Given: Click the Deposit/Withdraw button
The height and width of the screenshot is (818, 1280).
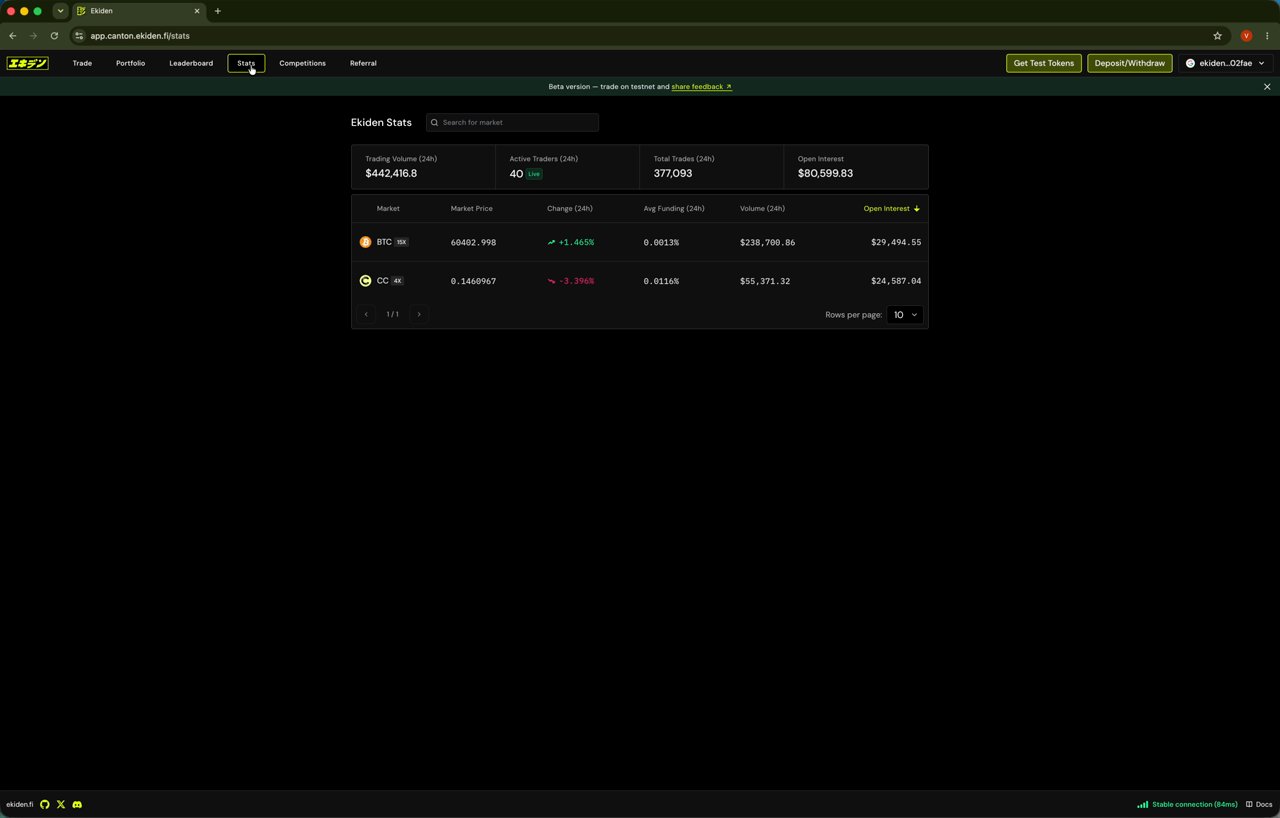Looking at the screenshot, I should pyautogui.click(x=1129, y=63).
